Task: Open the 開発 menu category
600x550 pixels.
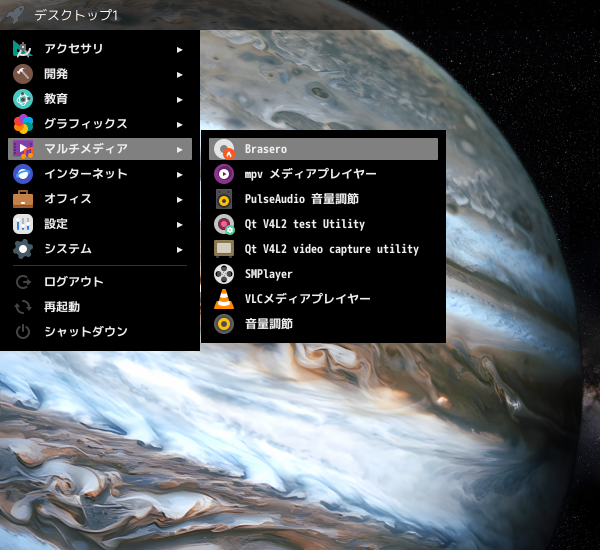Action: tap(100, 74)
